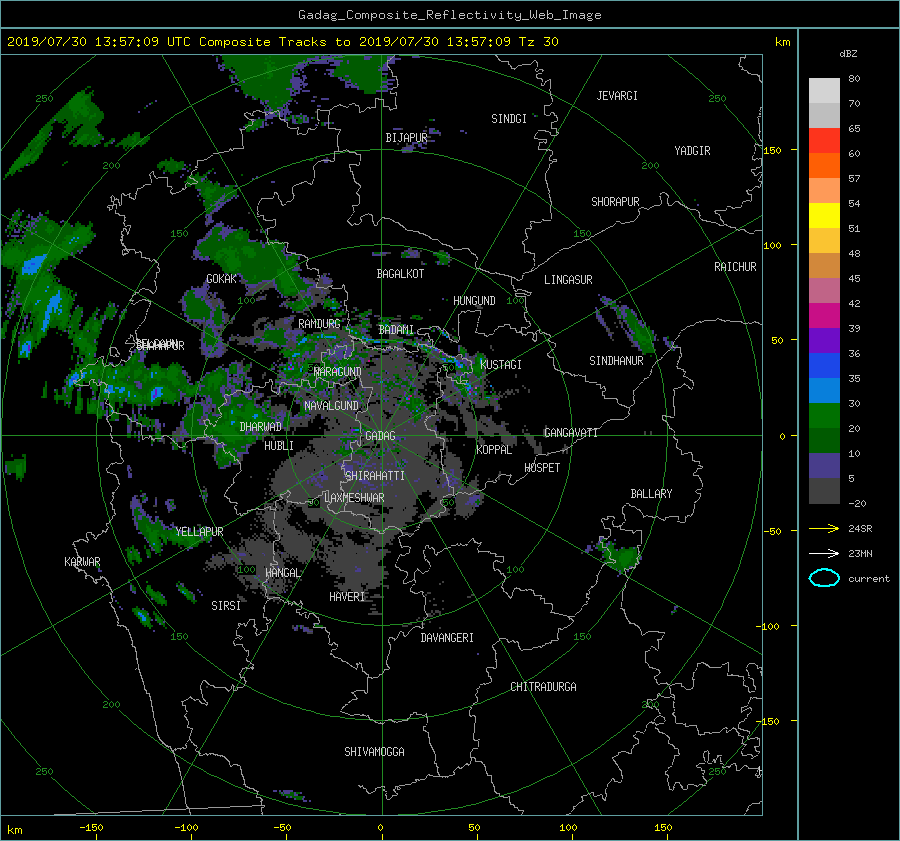Click the YADGIR city label
Image resolution: width=900 pixels, height=841 pixels.
tap(692, 150)
